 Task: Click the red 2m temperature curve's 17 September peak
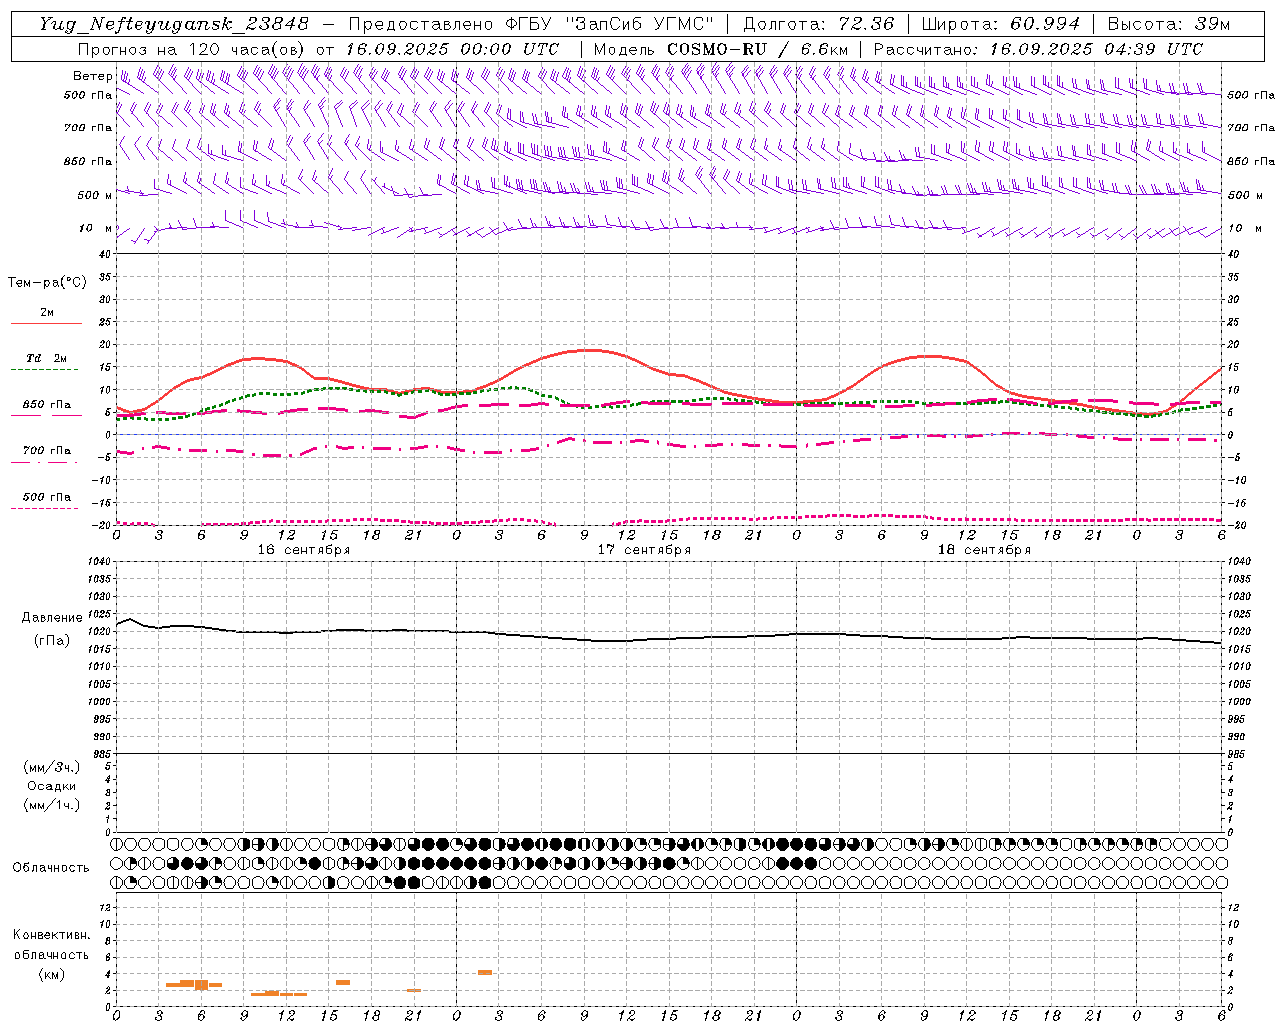(x=592, y=350)
